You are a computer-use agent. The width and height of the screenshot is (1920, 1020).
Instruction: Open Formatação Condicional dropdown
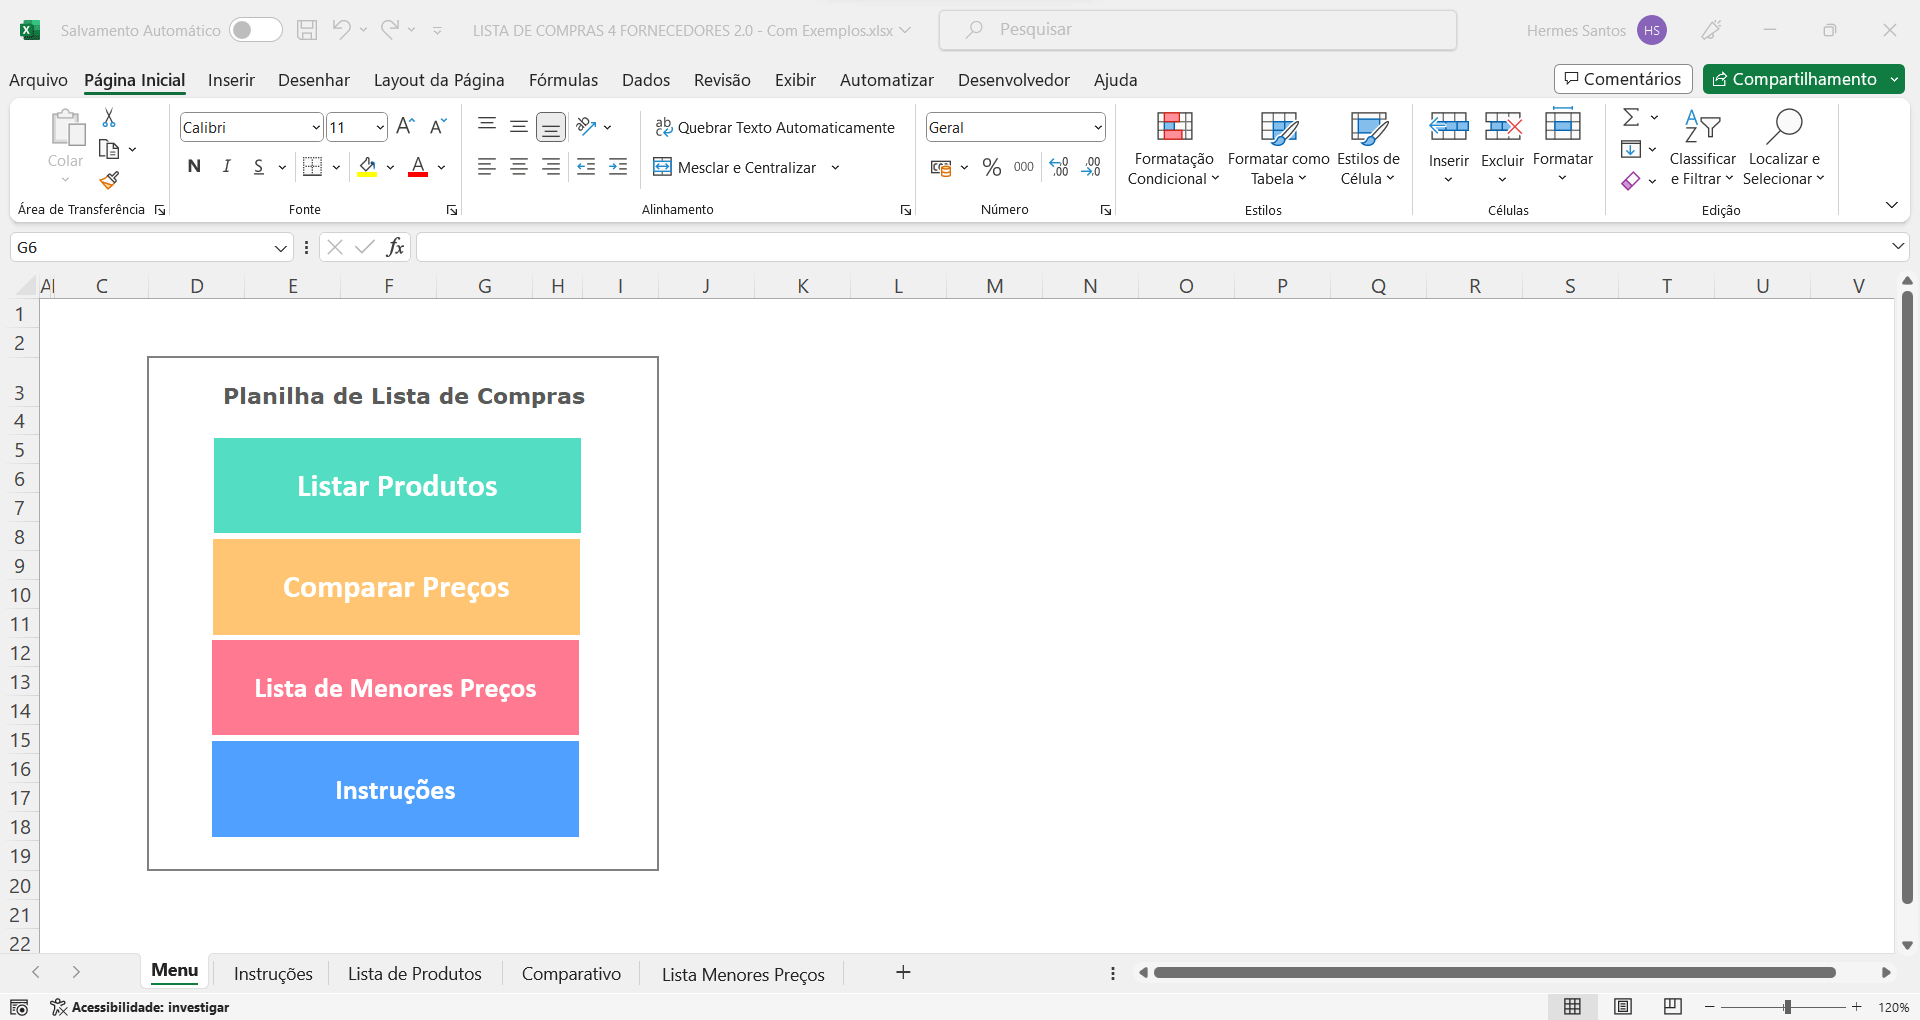pyautogui.click(x=1174, y=148)
